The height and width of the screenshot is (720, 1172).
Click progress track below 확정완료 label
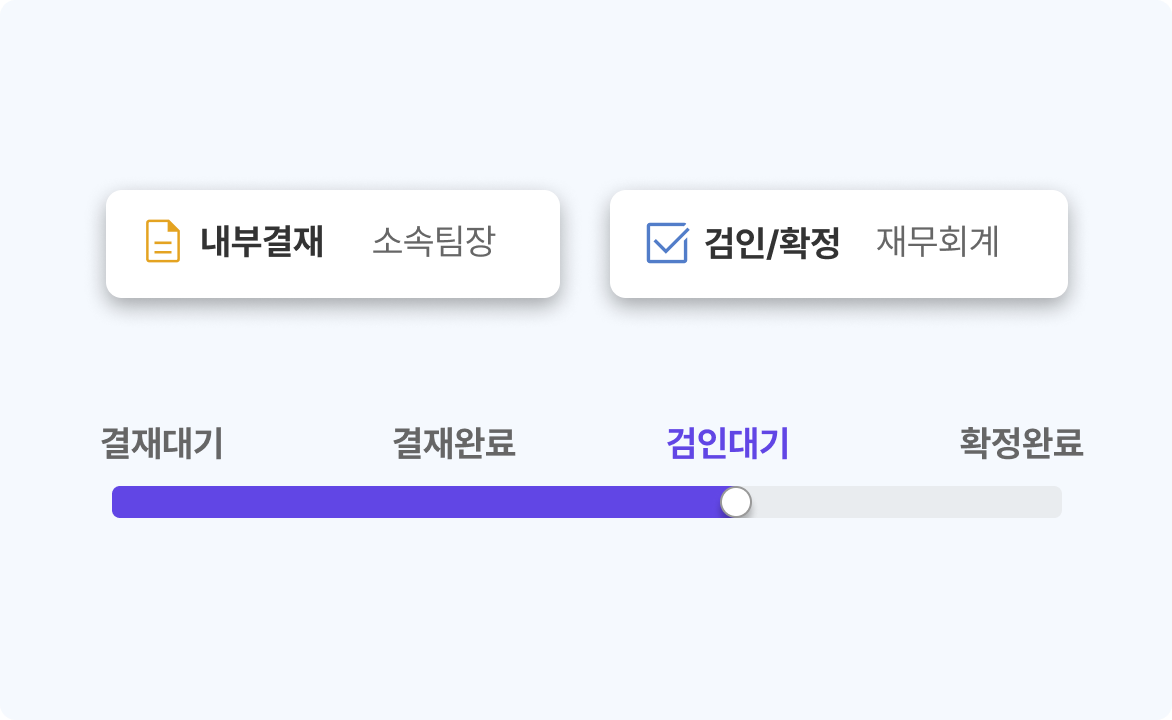click(x=1021, y=502)
